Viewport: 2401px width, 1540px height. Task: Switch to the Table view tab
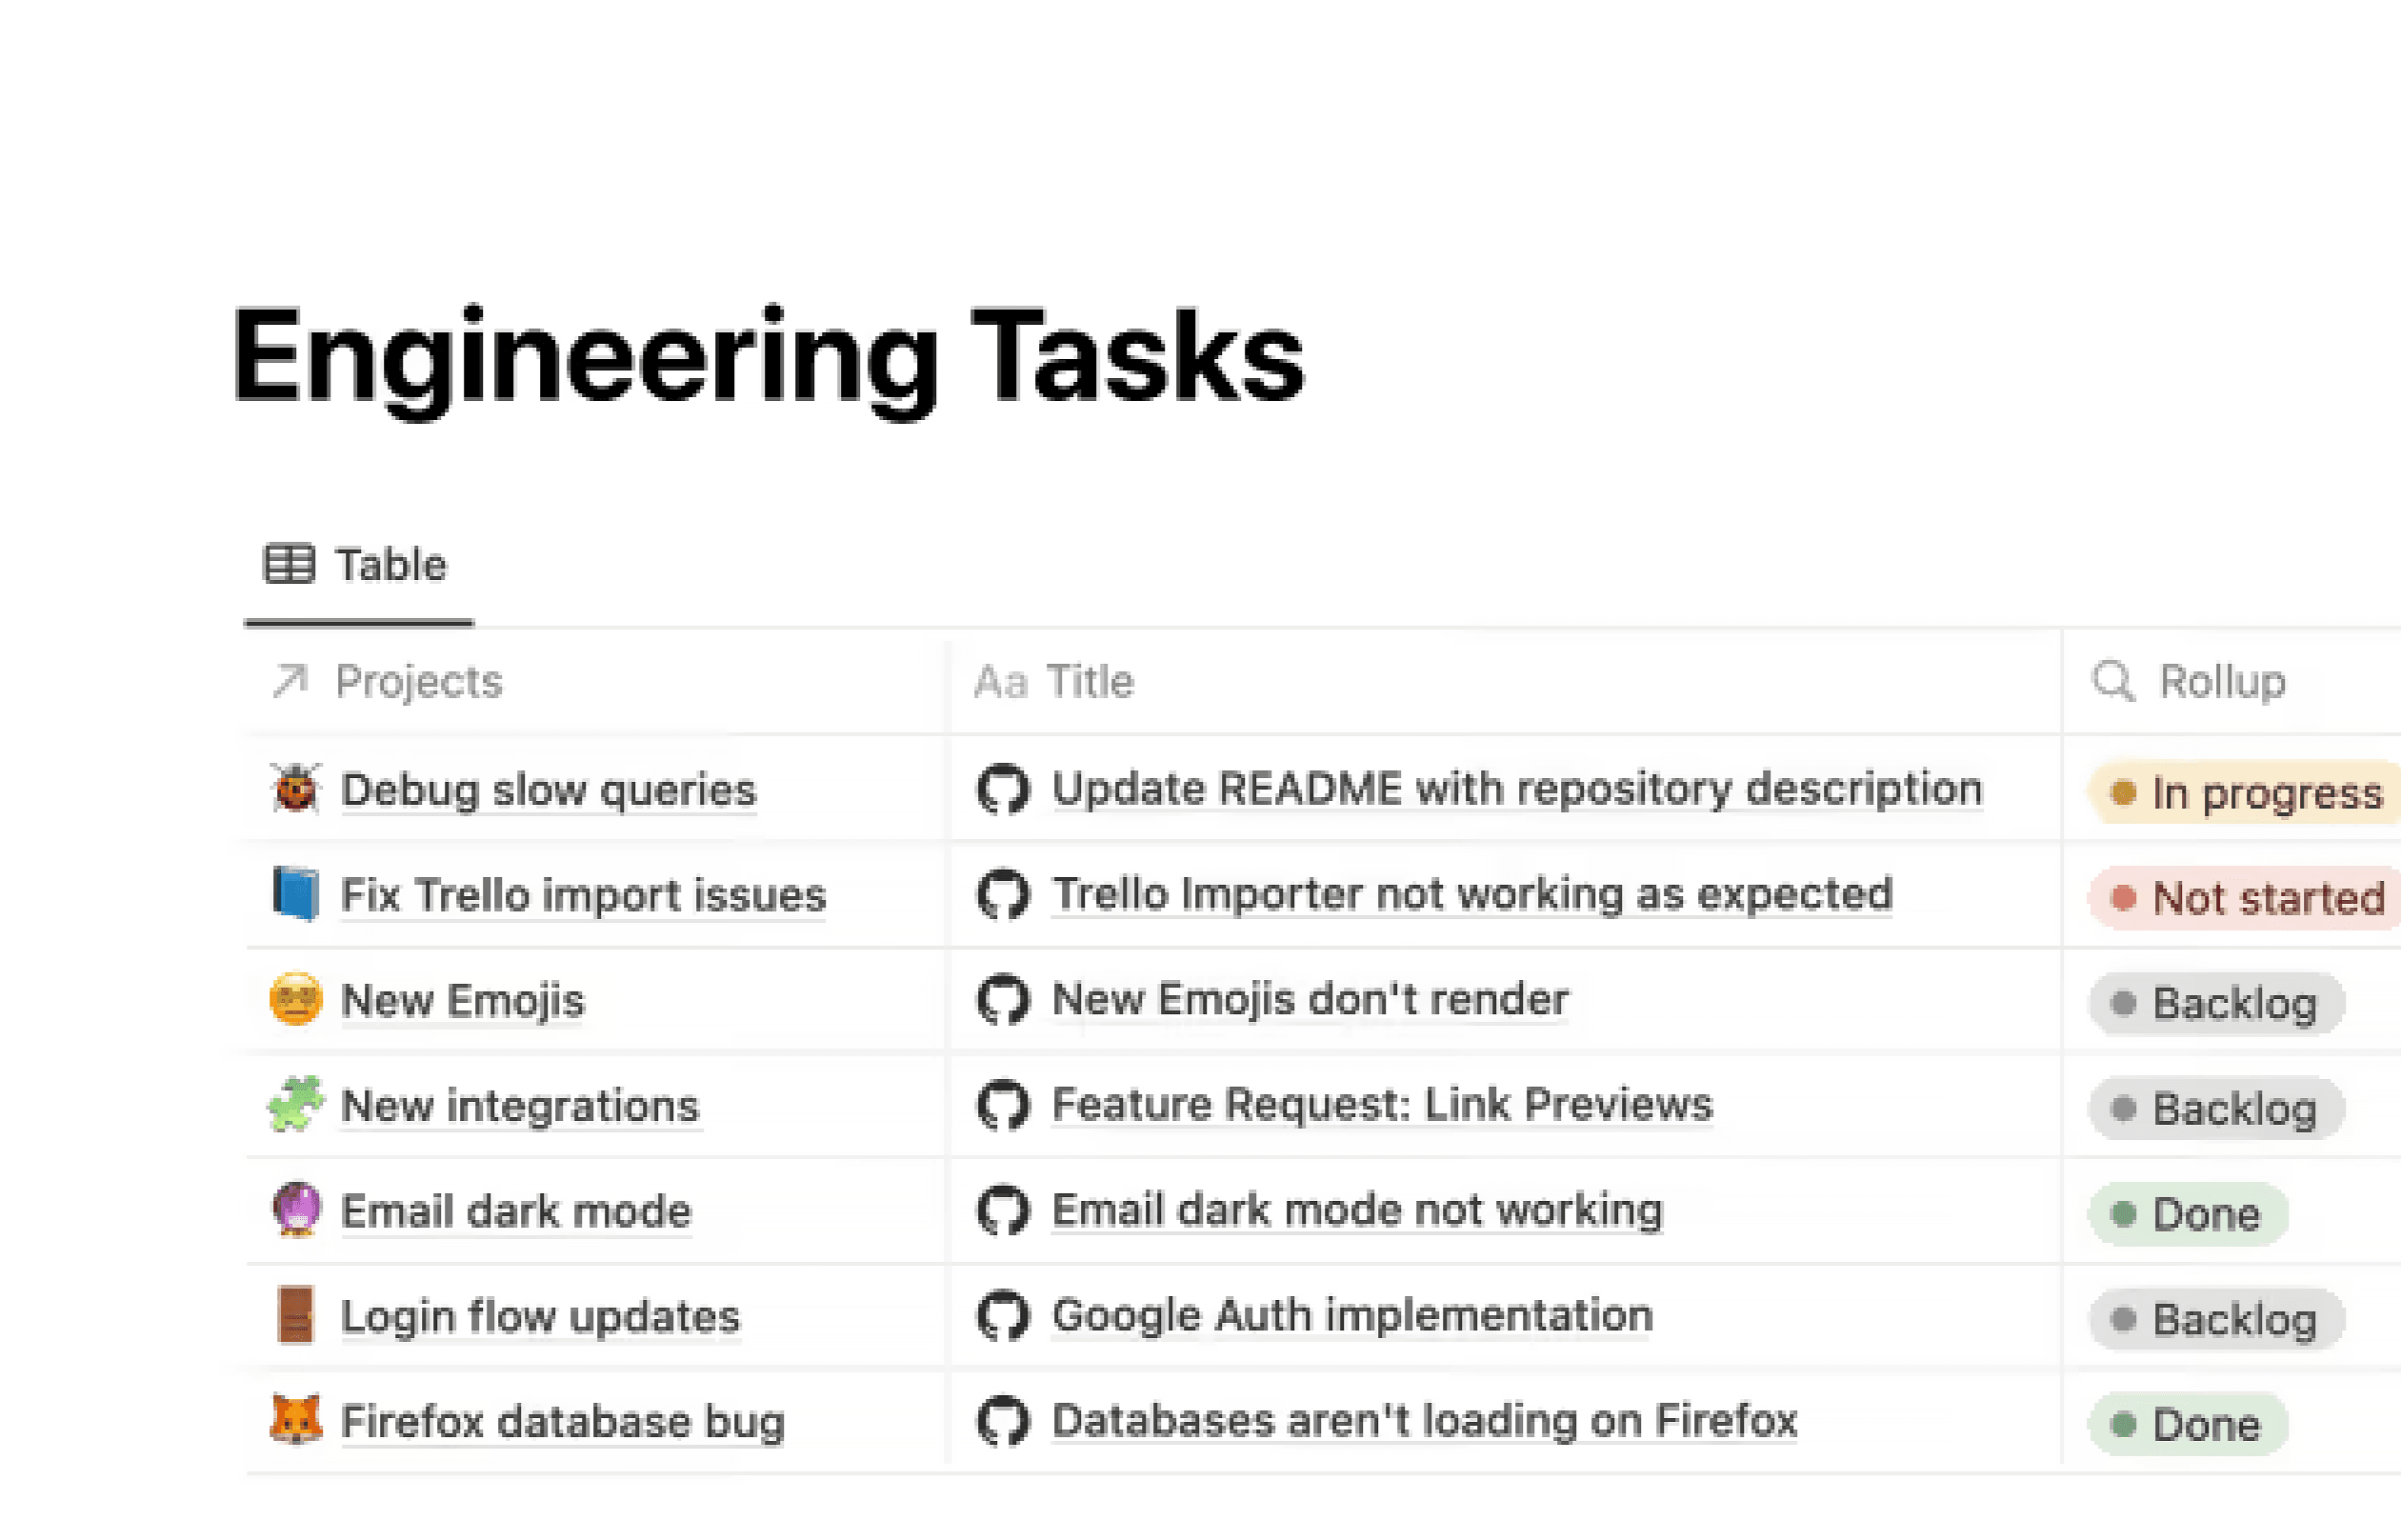point(357,564)
